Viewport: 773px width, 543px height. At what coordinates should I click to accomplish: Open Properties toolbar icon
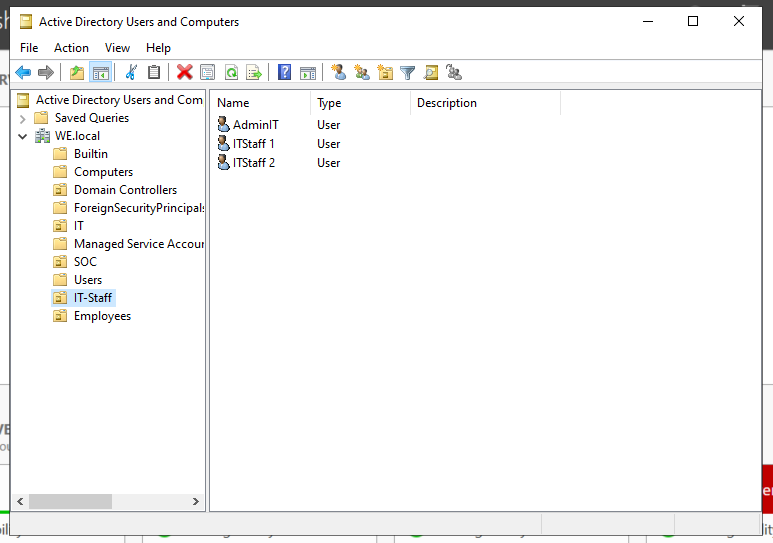coord(208,72)
